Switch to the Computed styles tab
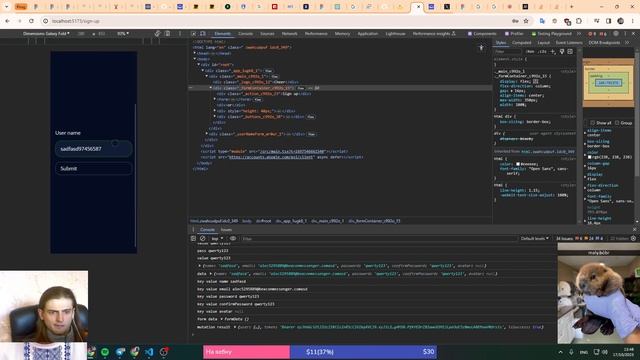The height and width of the screenshot is (360, 640). coord(521,42)
